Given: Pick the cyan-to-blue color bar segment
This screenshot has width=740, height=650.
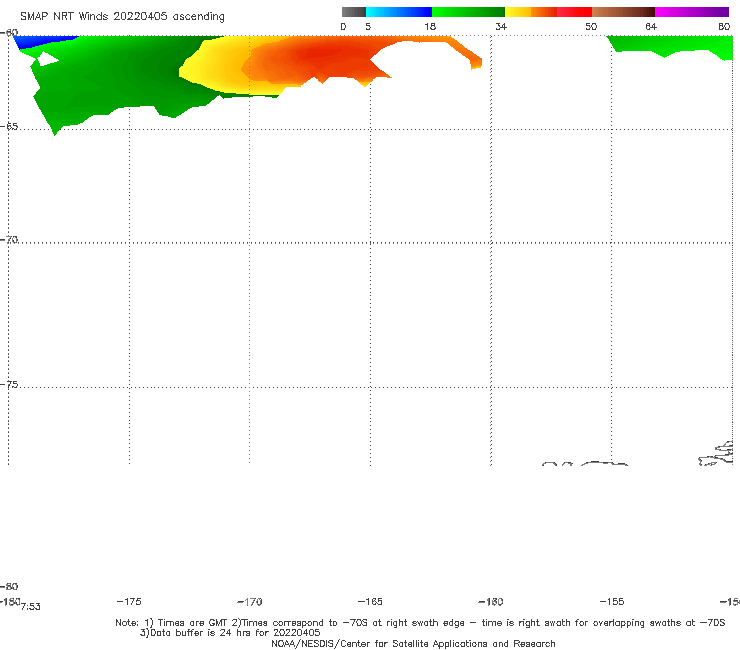Looking at the screenshot, I should (399, 12).
